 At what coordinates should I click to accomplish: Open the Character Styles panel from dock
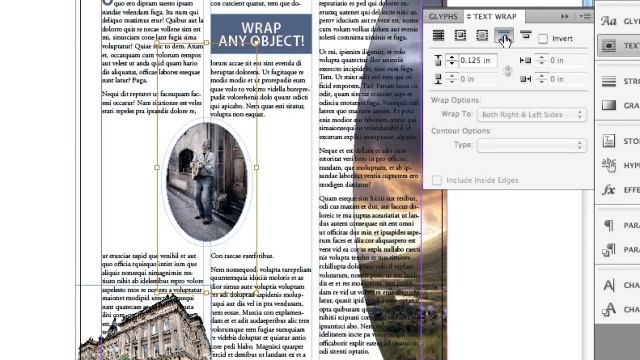(618, 309)
